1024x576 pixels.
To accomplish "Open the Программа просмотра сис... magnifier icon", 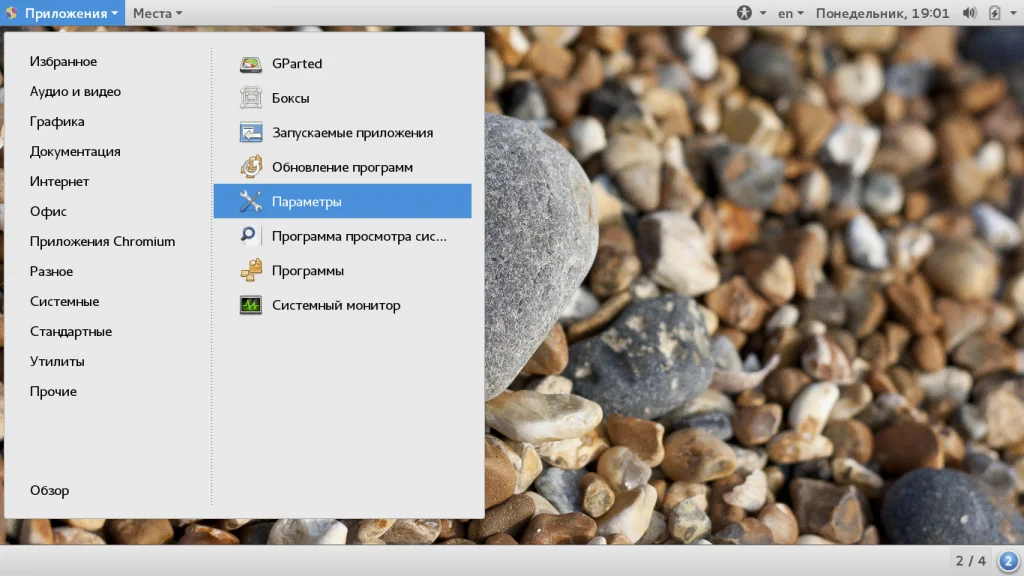I will pos(248,235).
